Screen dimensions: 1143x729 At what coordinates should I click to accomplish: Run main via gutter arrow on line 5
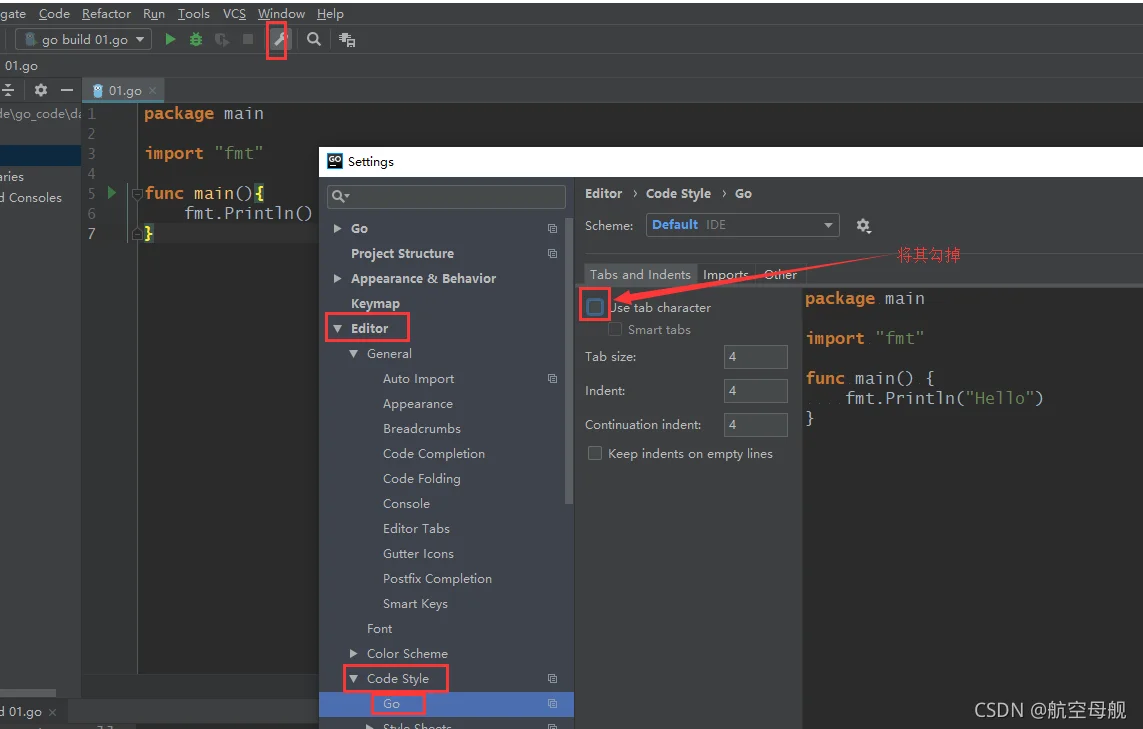112,192
